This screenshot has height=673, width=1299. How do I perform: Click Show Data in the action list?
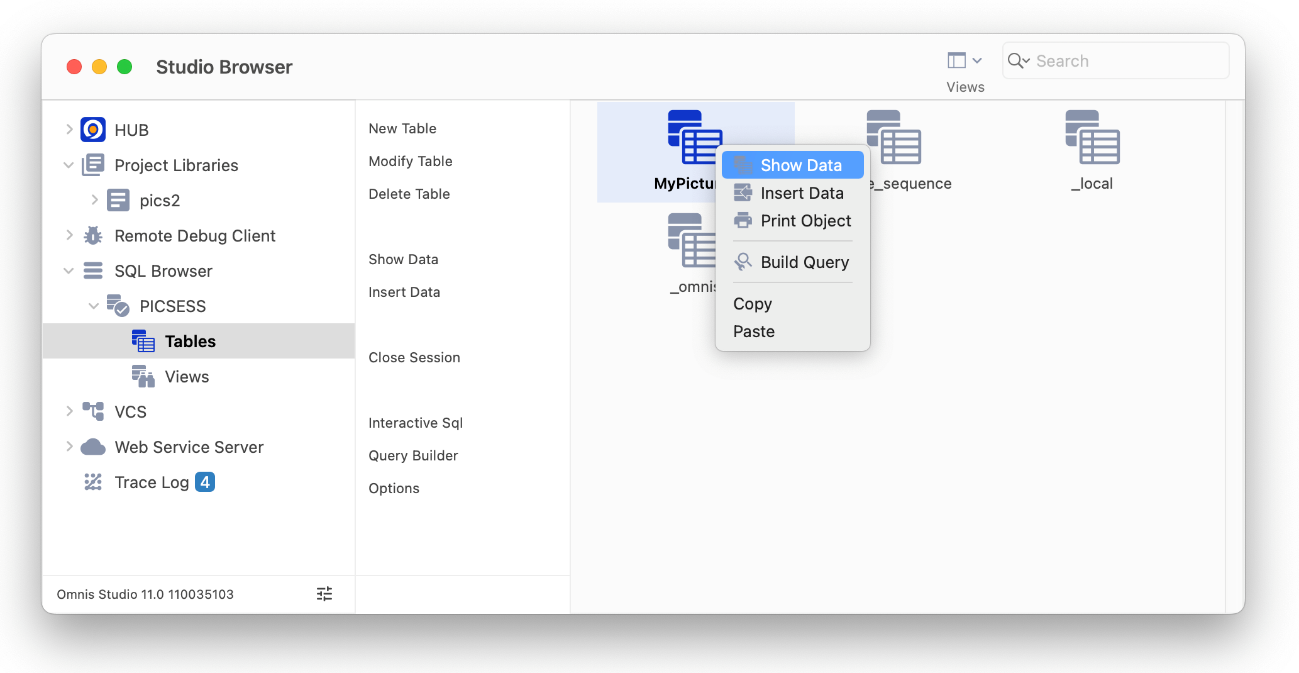coord(403,259)
